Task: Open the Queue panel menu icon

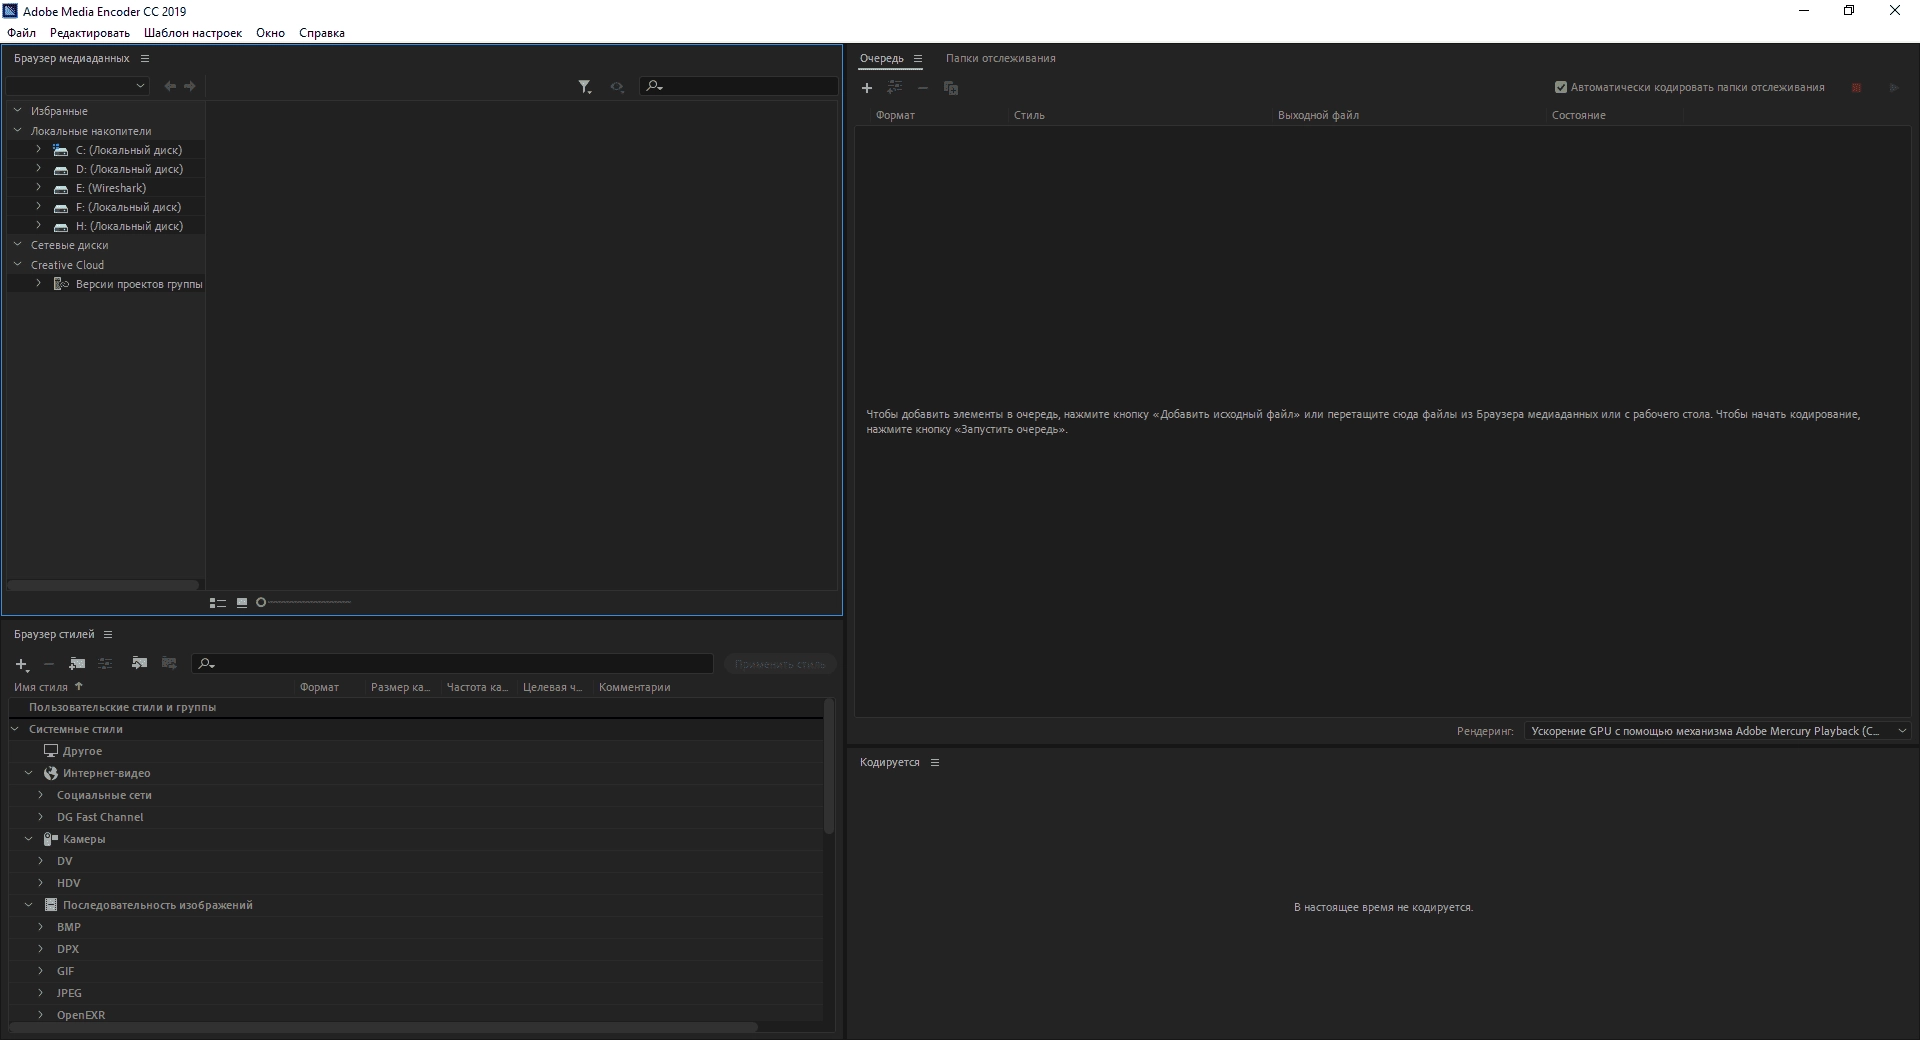Action: [x=918, y=59]
